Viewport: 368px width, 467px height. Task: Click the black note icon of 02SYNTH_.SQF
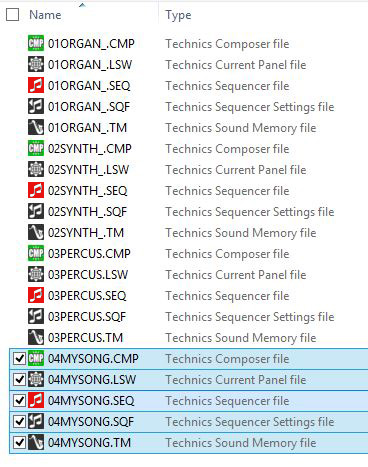(36, 211)
